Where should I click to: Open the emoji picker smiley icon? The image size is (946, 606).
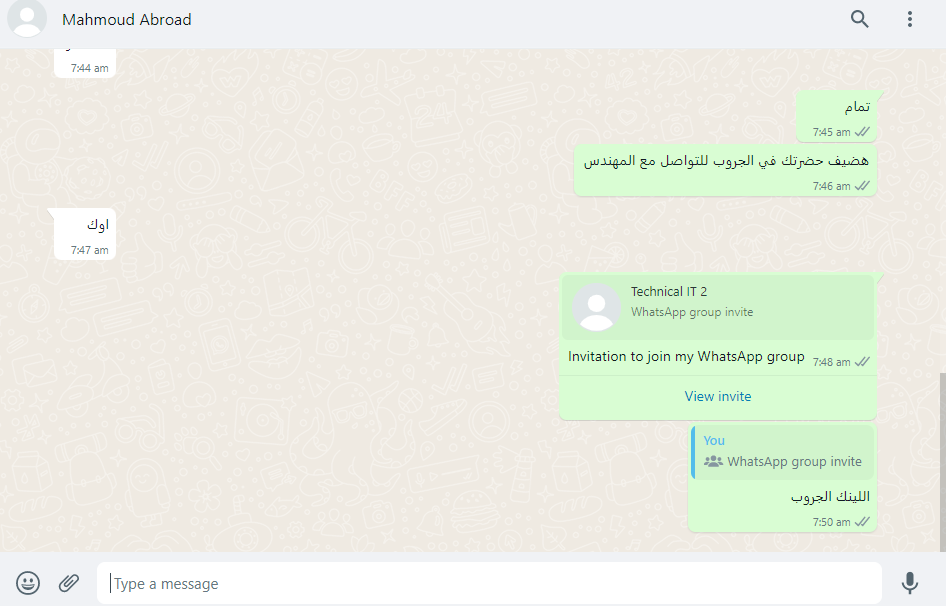pos(28,583)
